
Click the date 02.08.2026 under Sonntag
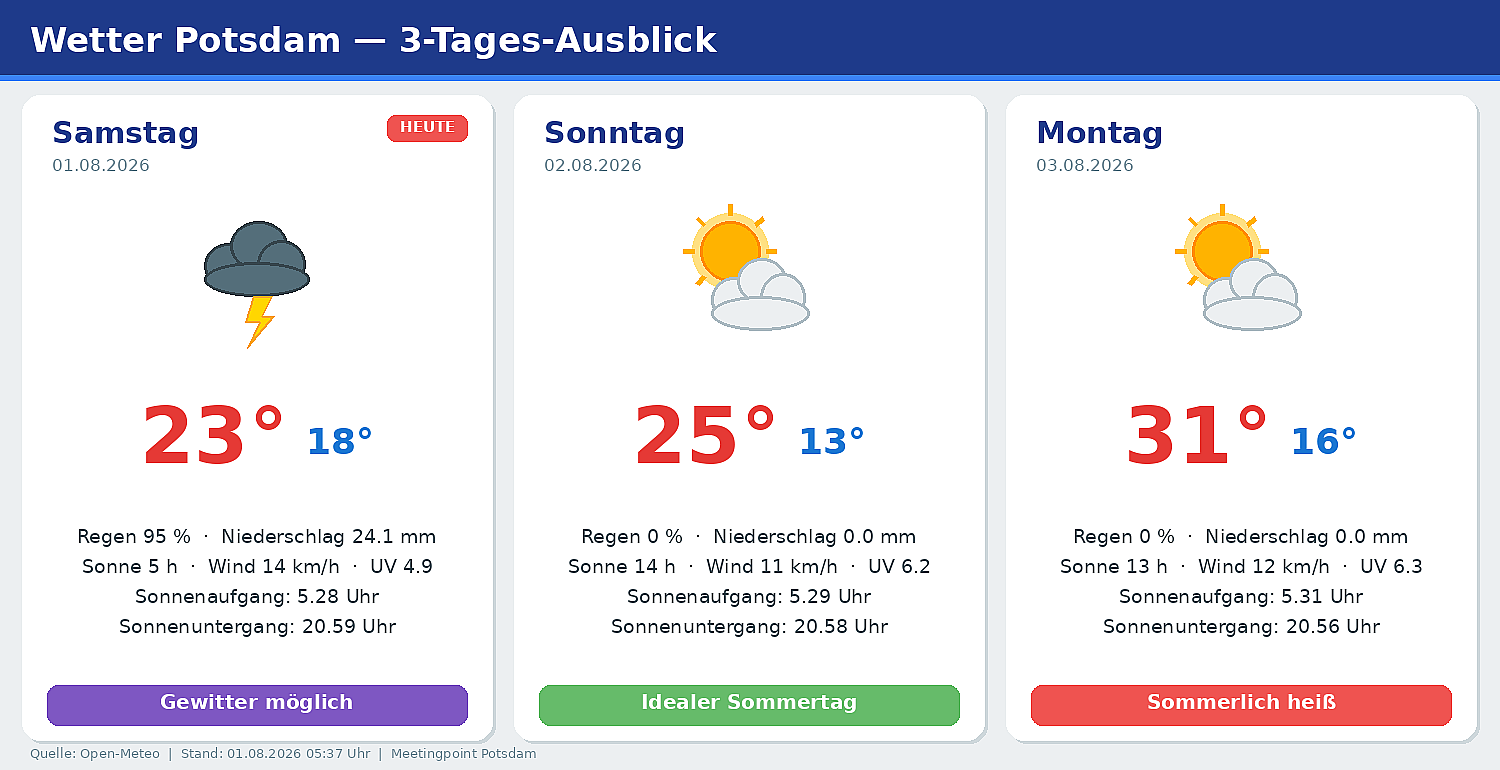(593, 166)
